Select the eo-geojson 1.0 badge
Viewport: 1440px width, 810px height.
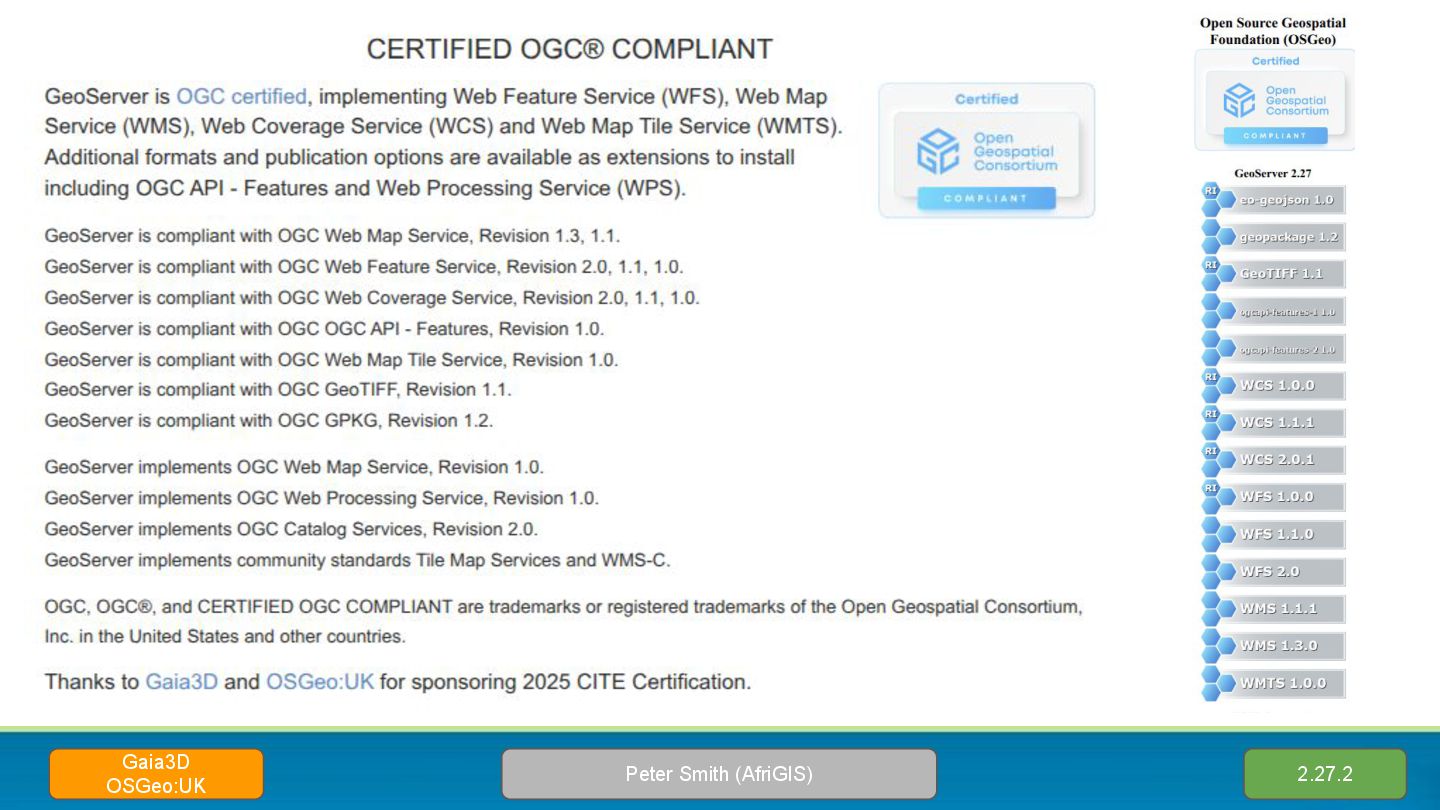(1273, 200)
